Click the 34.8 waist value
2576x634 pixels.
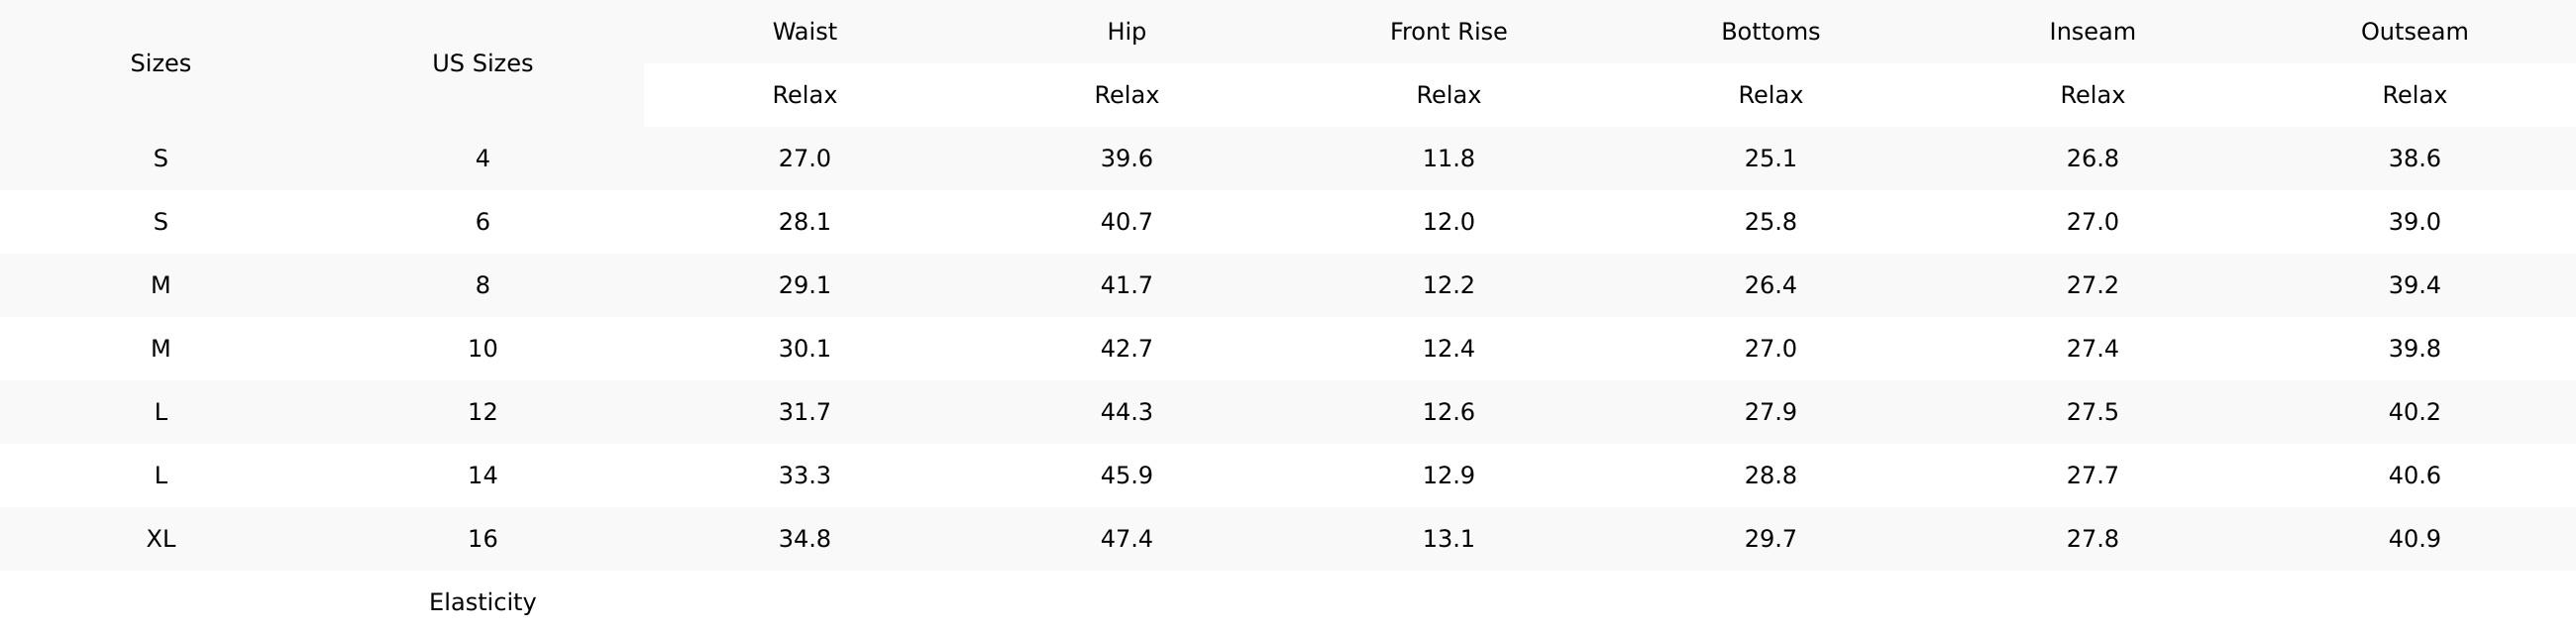(804, 539)
